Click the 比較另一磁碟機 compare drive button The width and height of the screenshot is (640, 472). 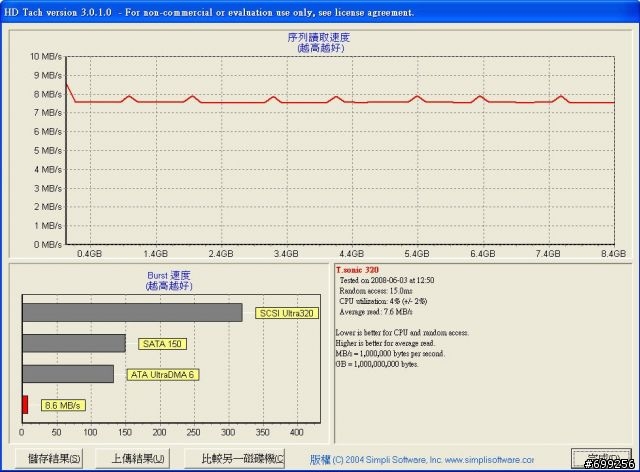(x=235, y=459)
